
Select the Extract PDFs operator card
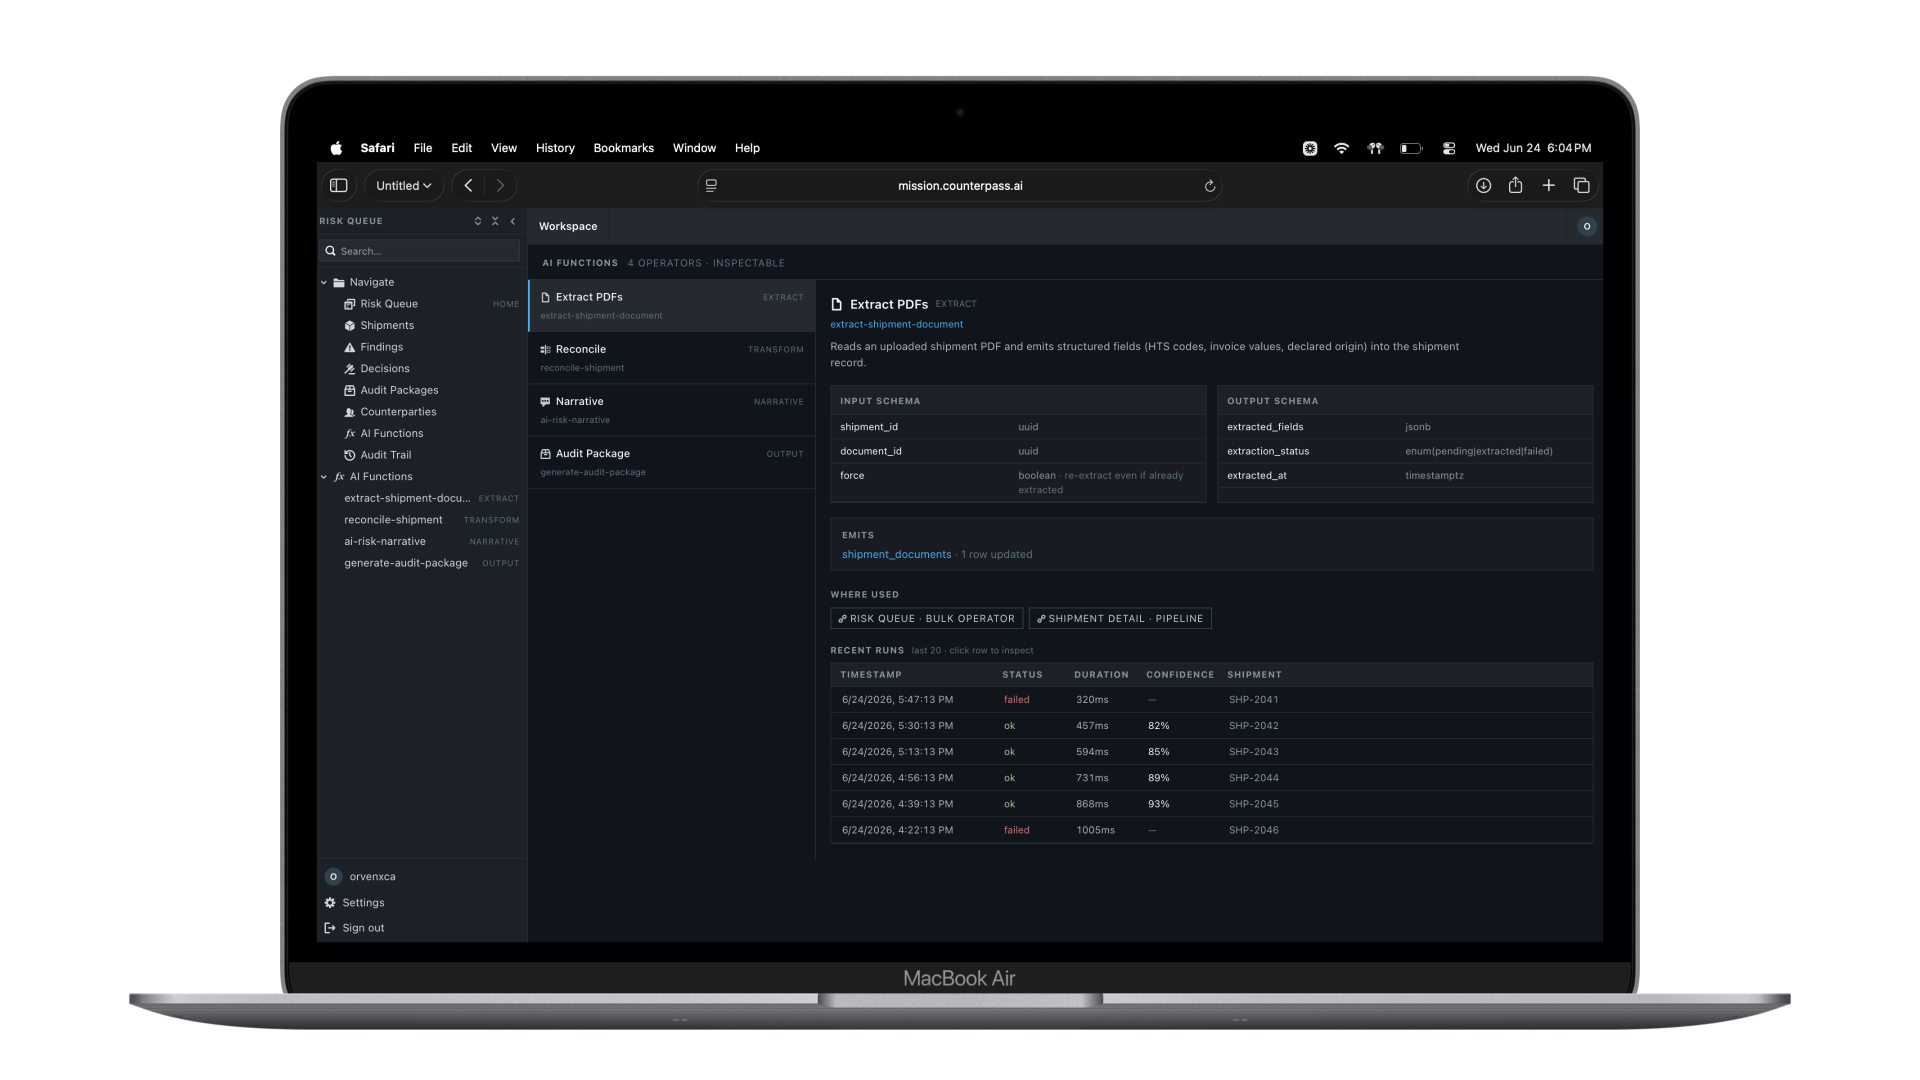pos(672,306)
